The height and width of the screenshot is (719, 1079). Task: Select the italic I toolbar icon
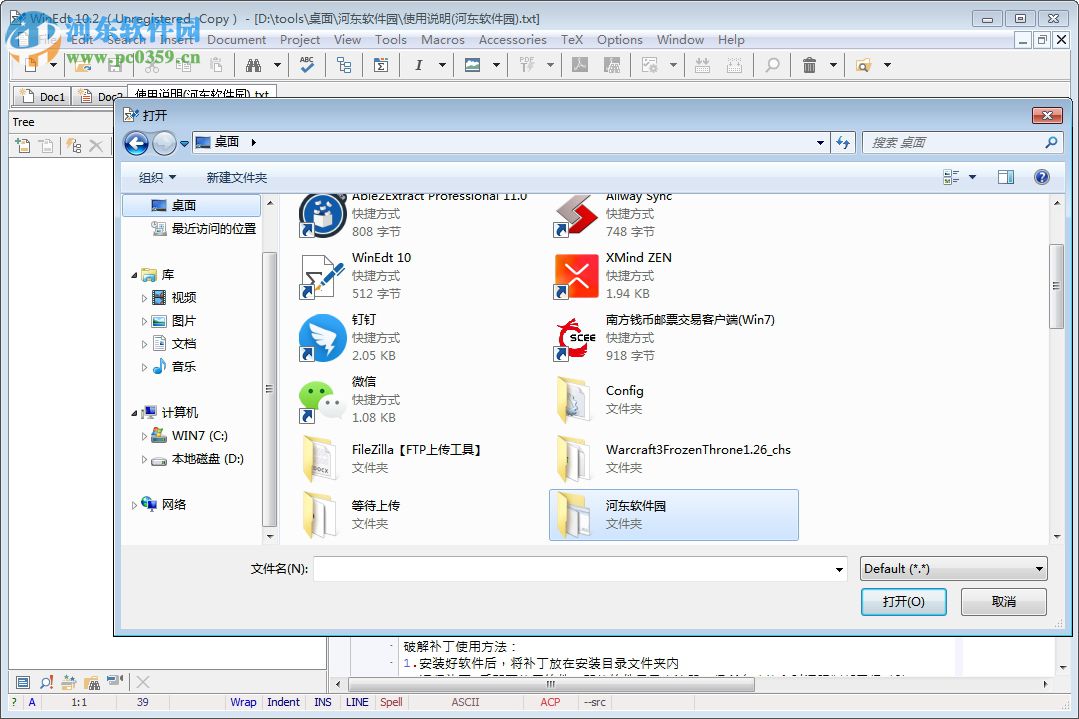(x=418, y=65)
